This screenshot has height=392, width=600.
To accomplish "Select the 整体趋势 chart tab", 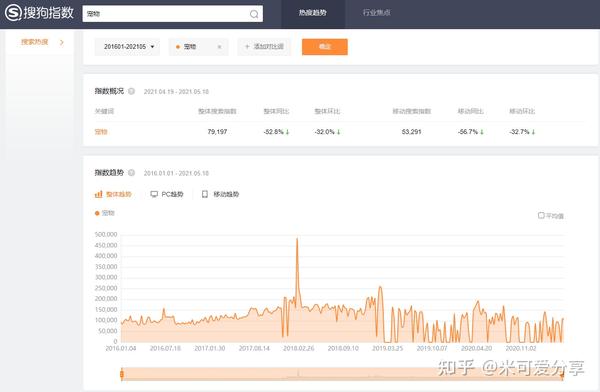I will click(x=113, y=194).
